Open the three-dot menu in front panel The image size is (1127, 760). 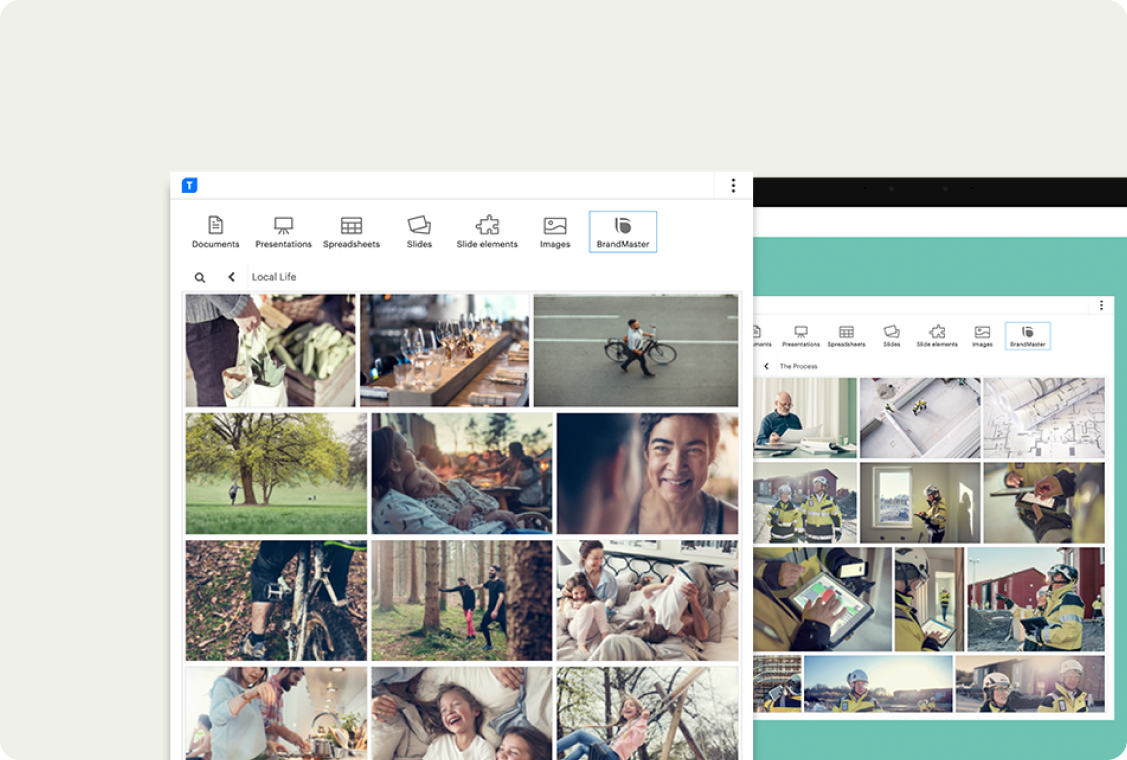pos(733,185)
